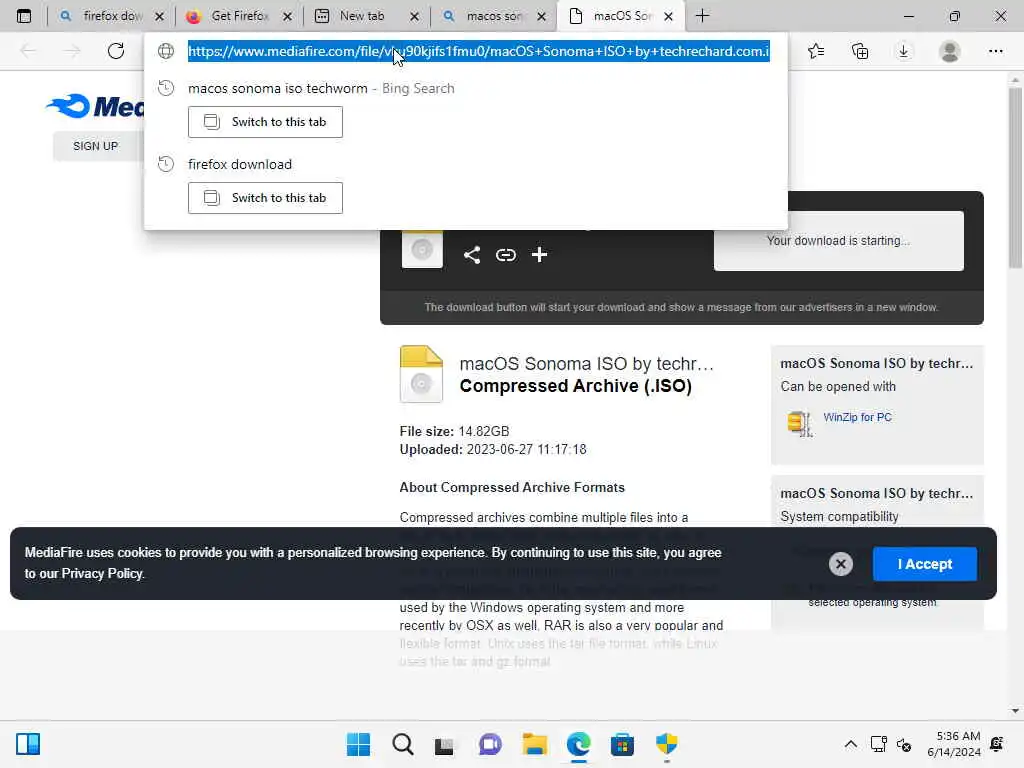Click the WinZip icon in the sidebar
Image resolution: width=1024 pixels, height=768 pixels.
[x=799, y=424]
